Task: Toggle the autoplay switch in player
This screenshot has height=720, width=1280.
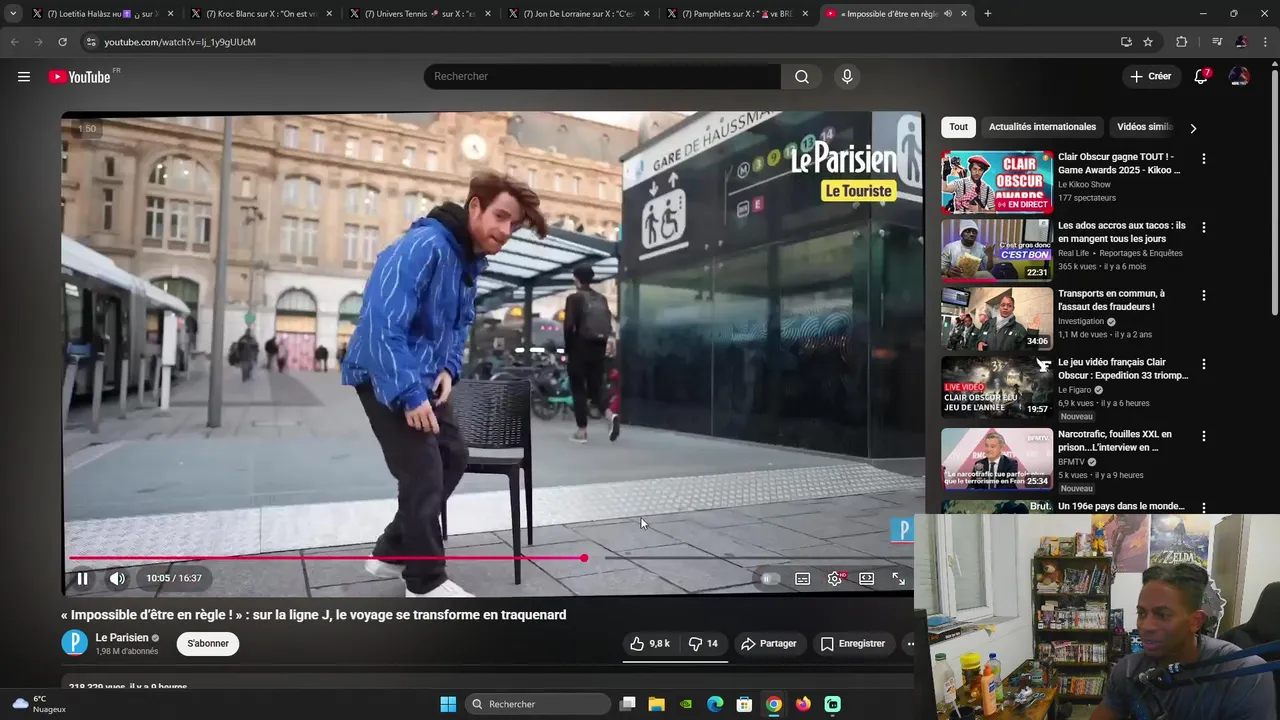Action: (770, 578)
